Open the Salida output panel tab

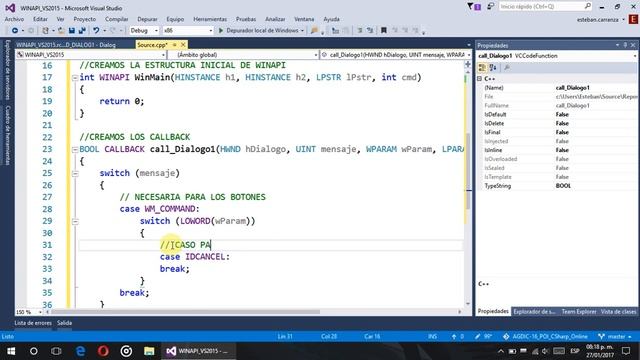click(64, 323)
